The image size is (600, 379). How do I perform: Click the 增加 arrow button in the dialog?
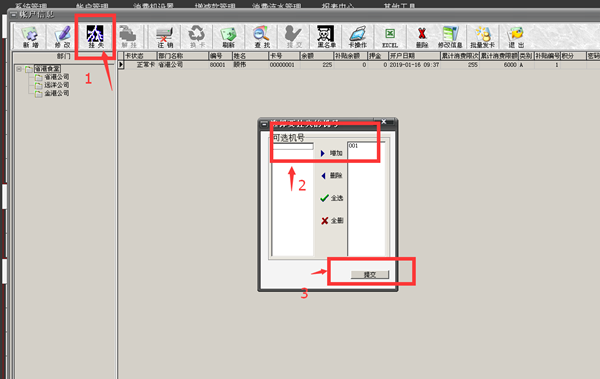pos(331,153)
